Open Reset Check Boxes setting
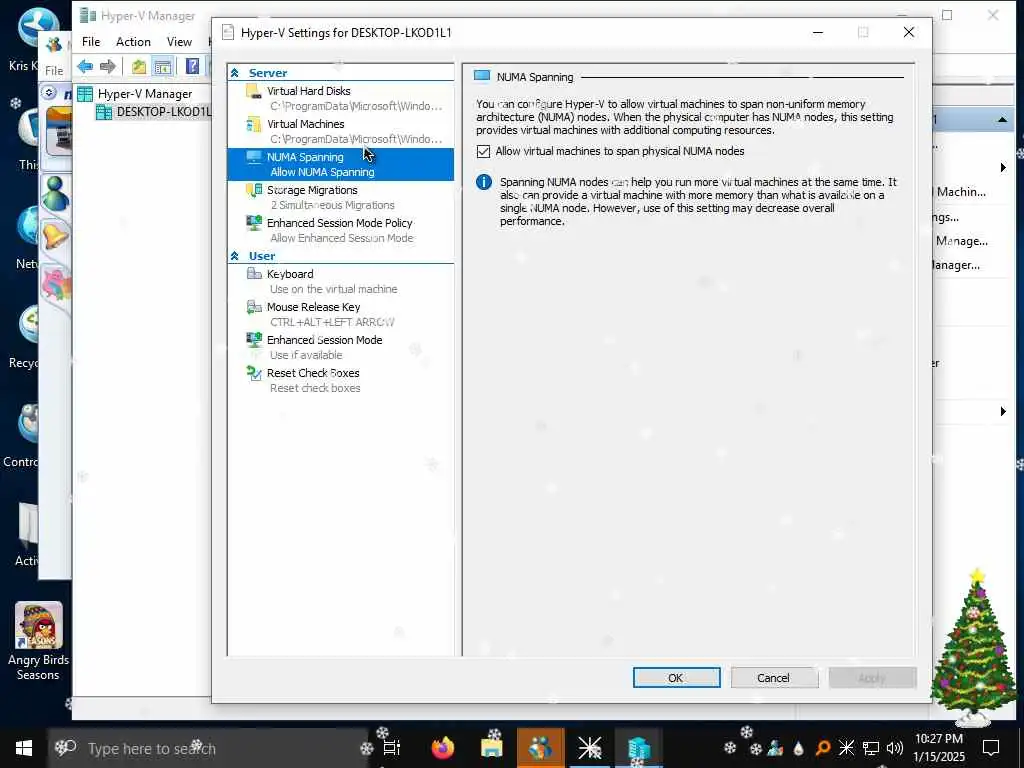1024x768 pixels. click(x=340, y=380)
